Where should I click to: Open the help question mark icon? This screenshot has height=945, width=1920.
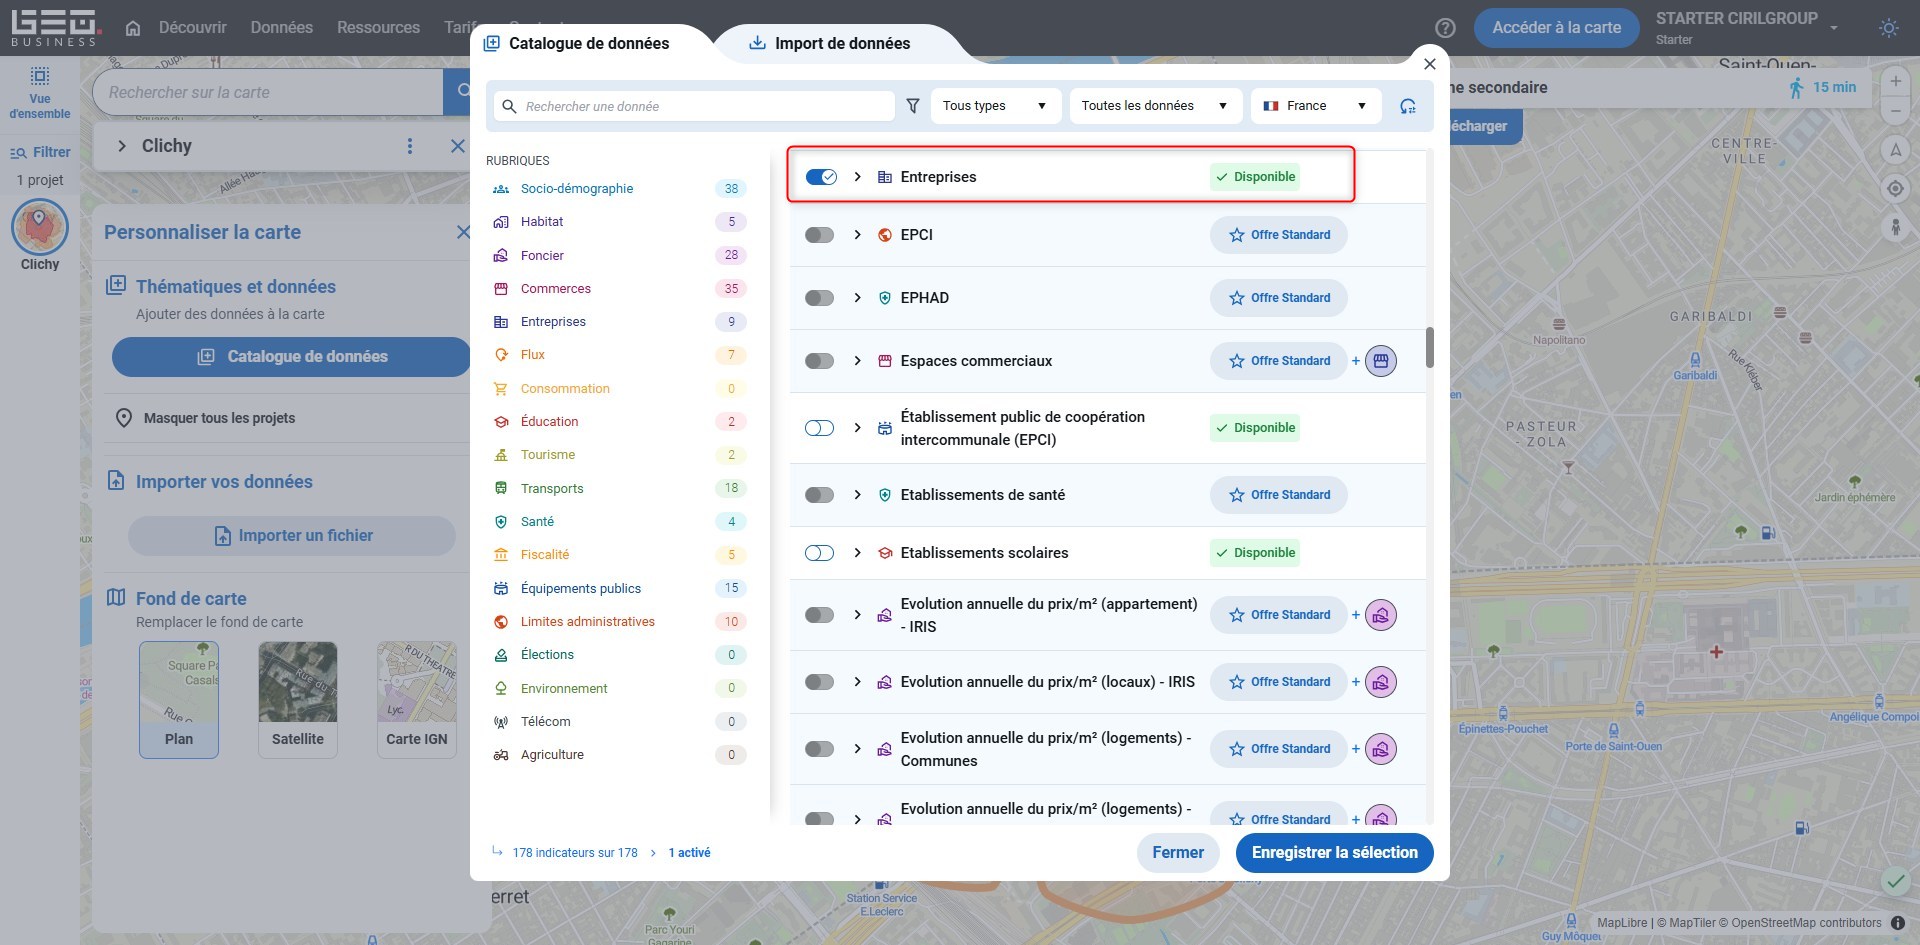pyautogui.click(x=1445, y=28)
